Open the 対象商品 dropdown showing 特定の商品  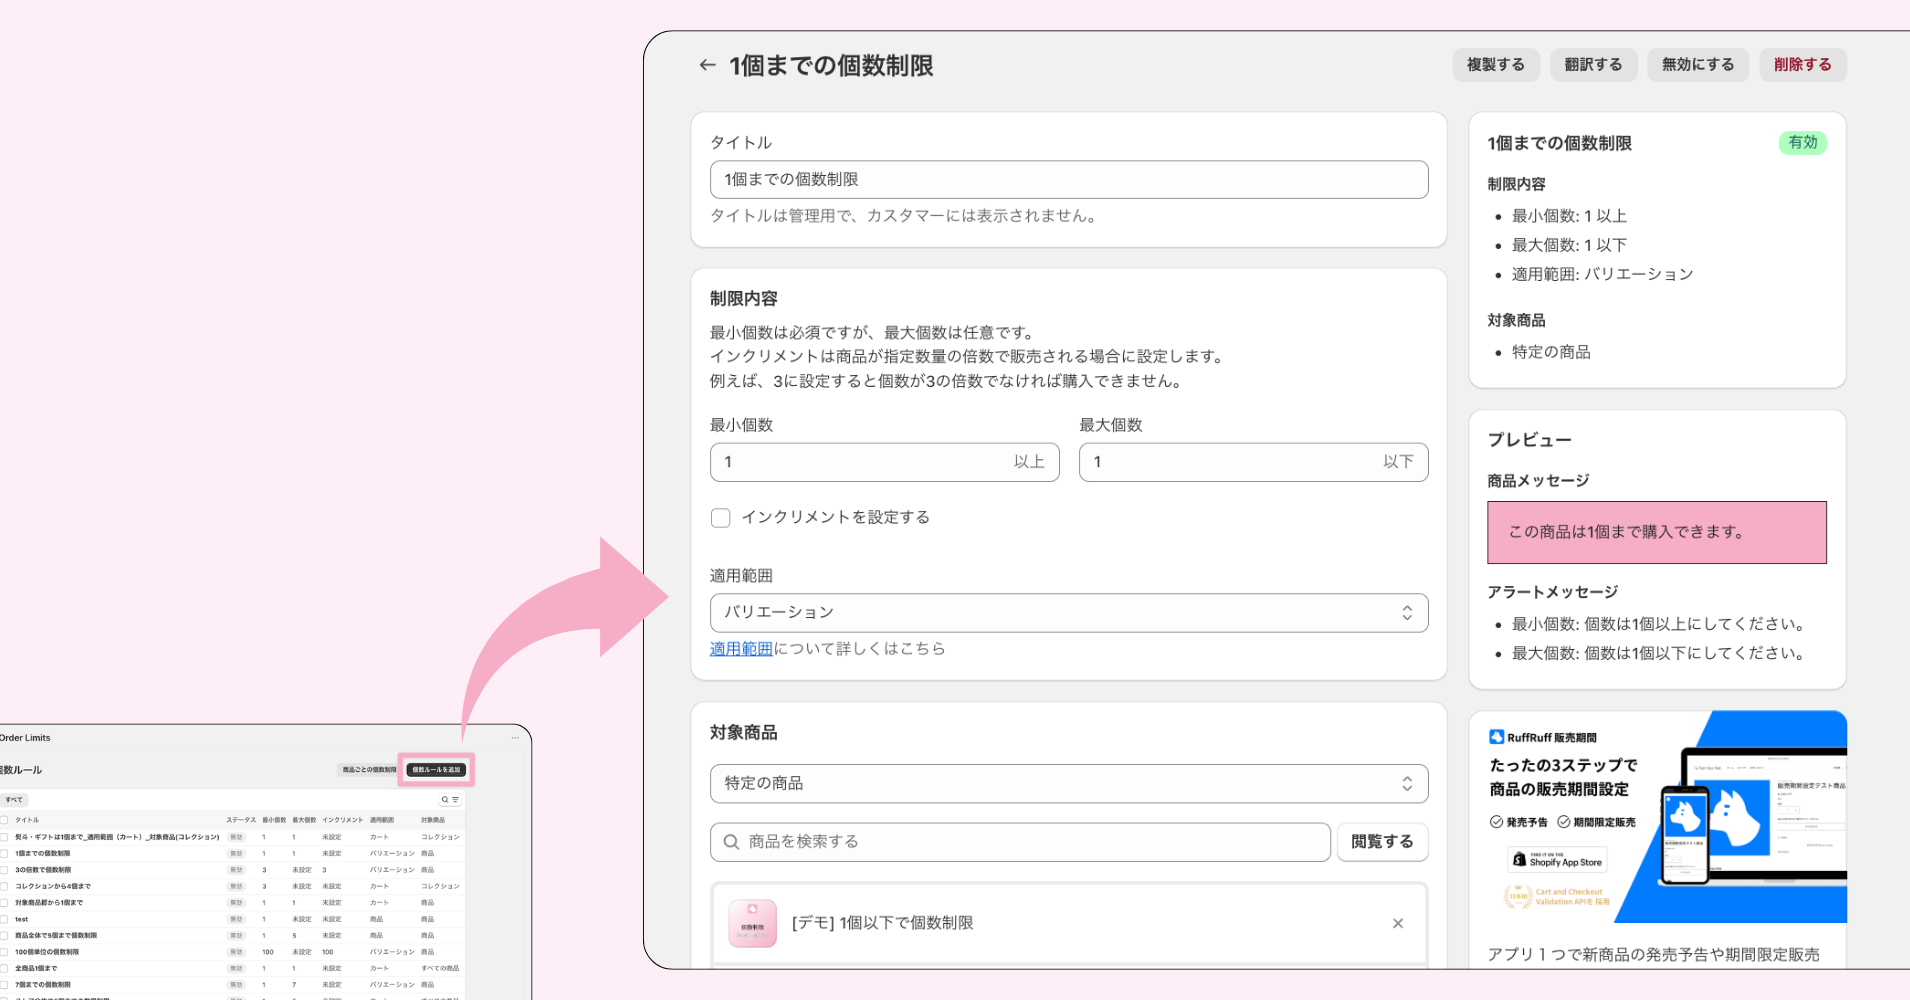[x=1069, y=784]
